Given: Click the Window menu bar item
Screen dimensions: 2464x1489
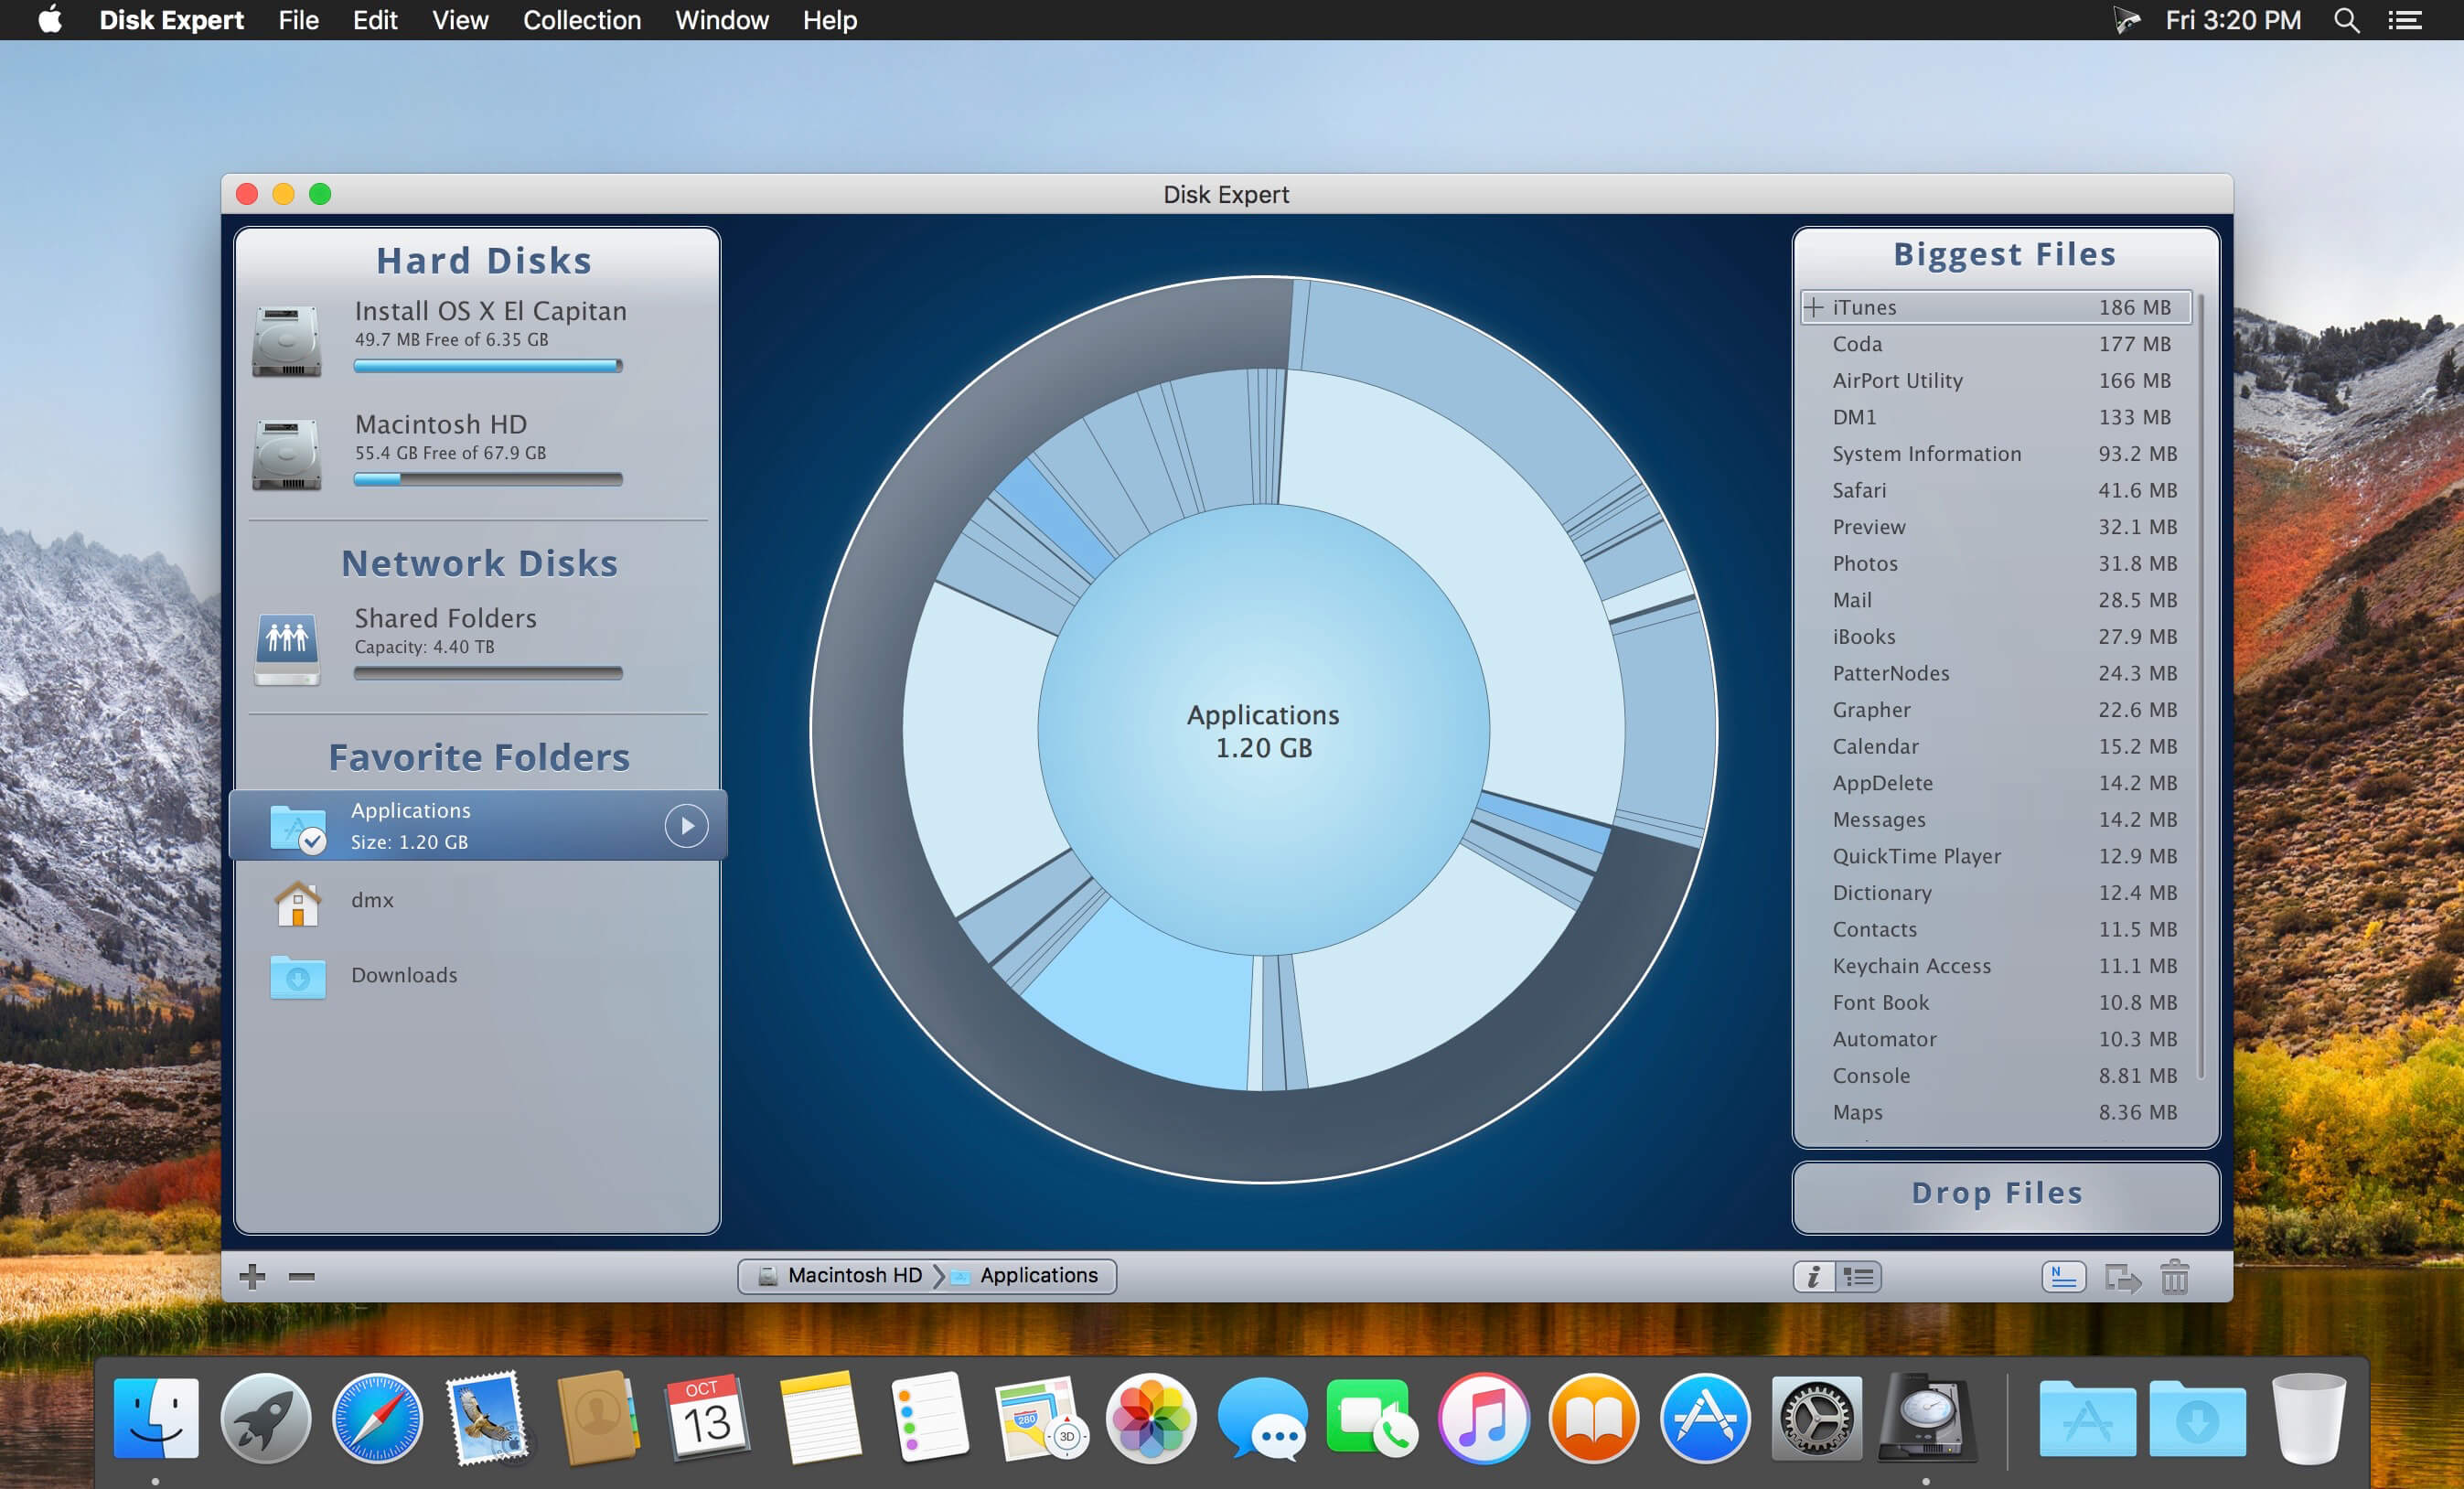Looking at the screenshot, I should [718, 19].
